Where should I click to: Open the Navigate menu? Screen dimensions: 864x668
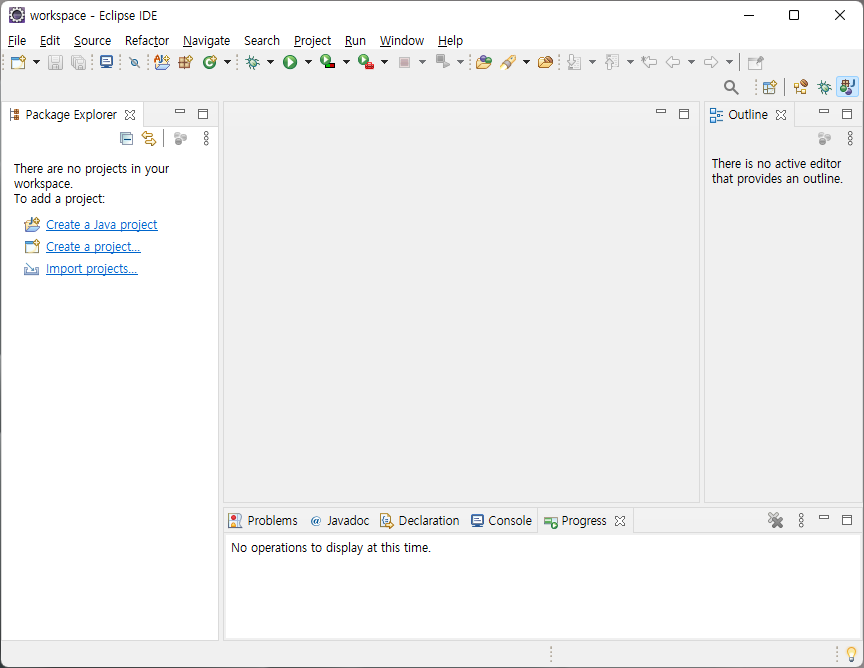click(207, 41)
